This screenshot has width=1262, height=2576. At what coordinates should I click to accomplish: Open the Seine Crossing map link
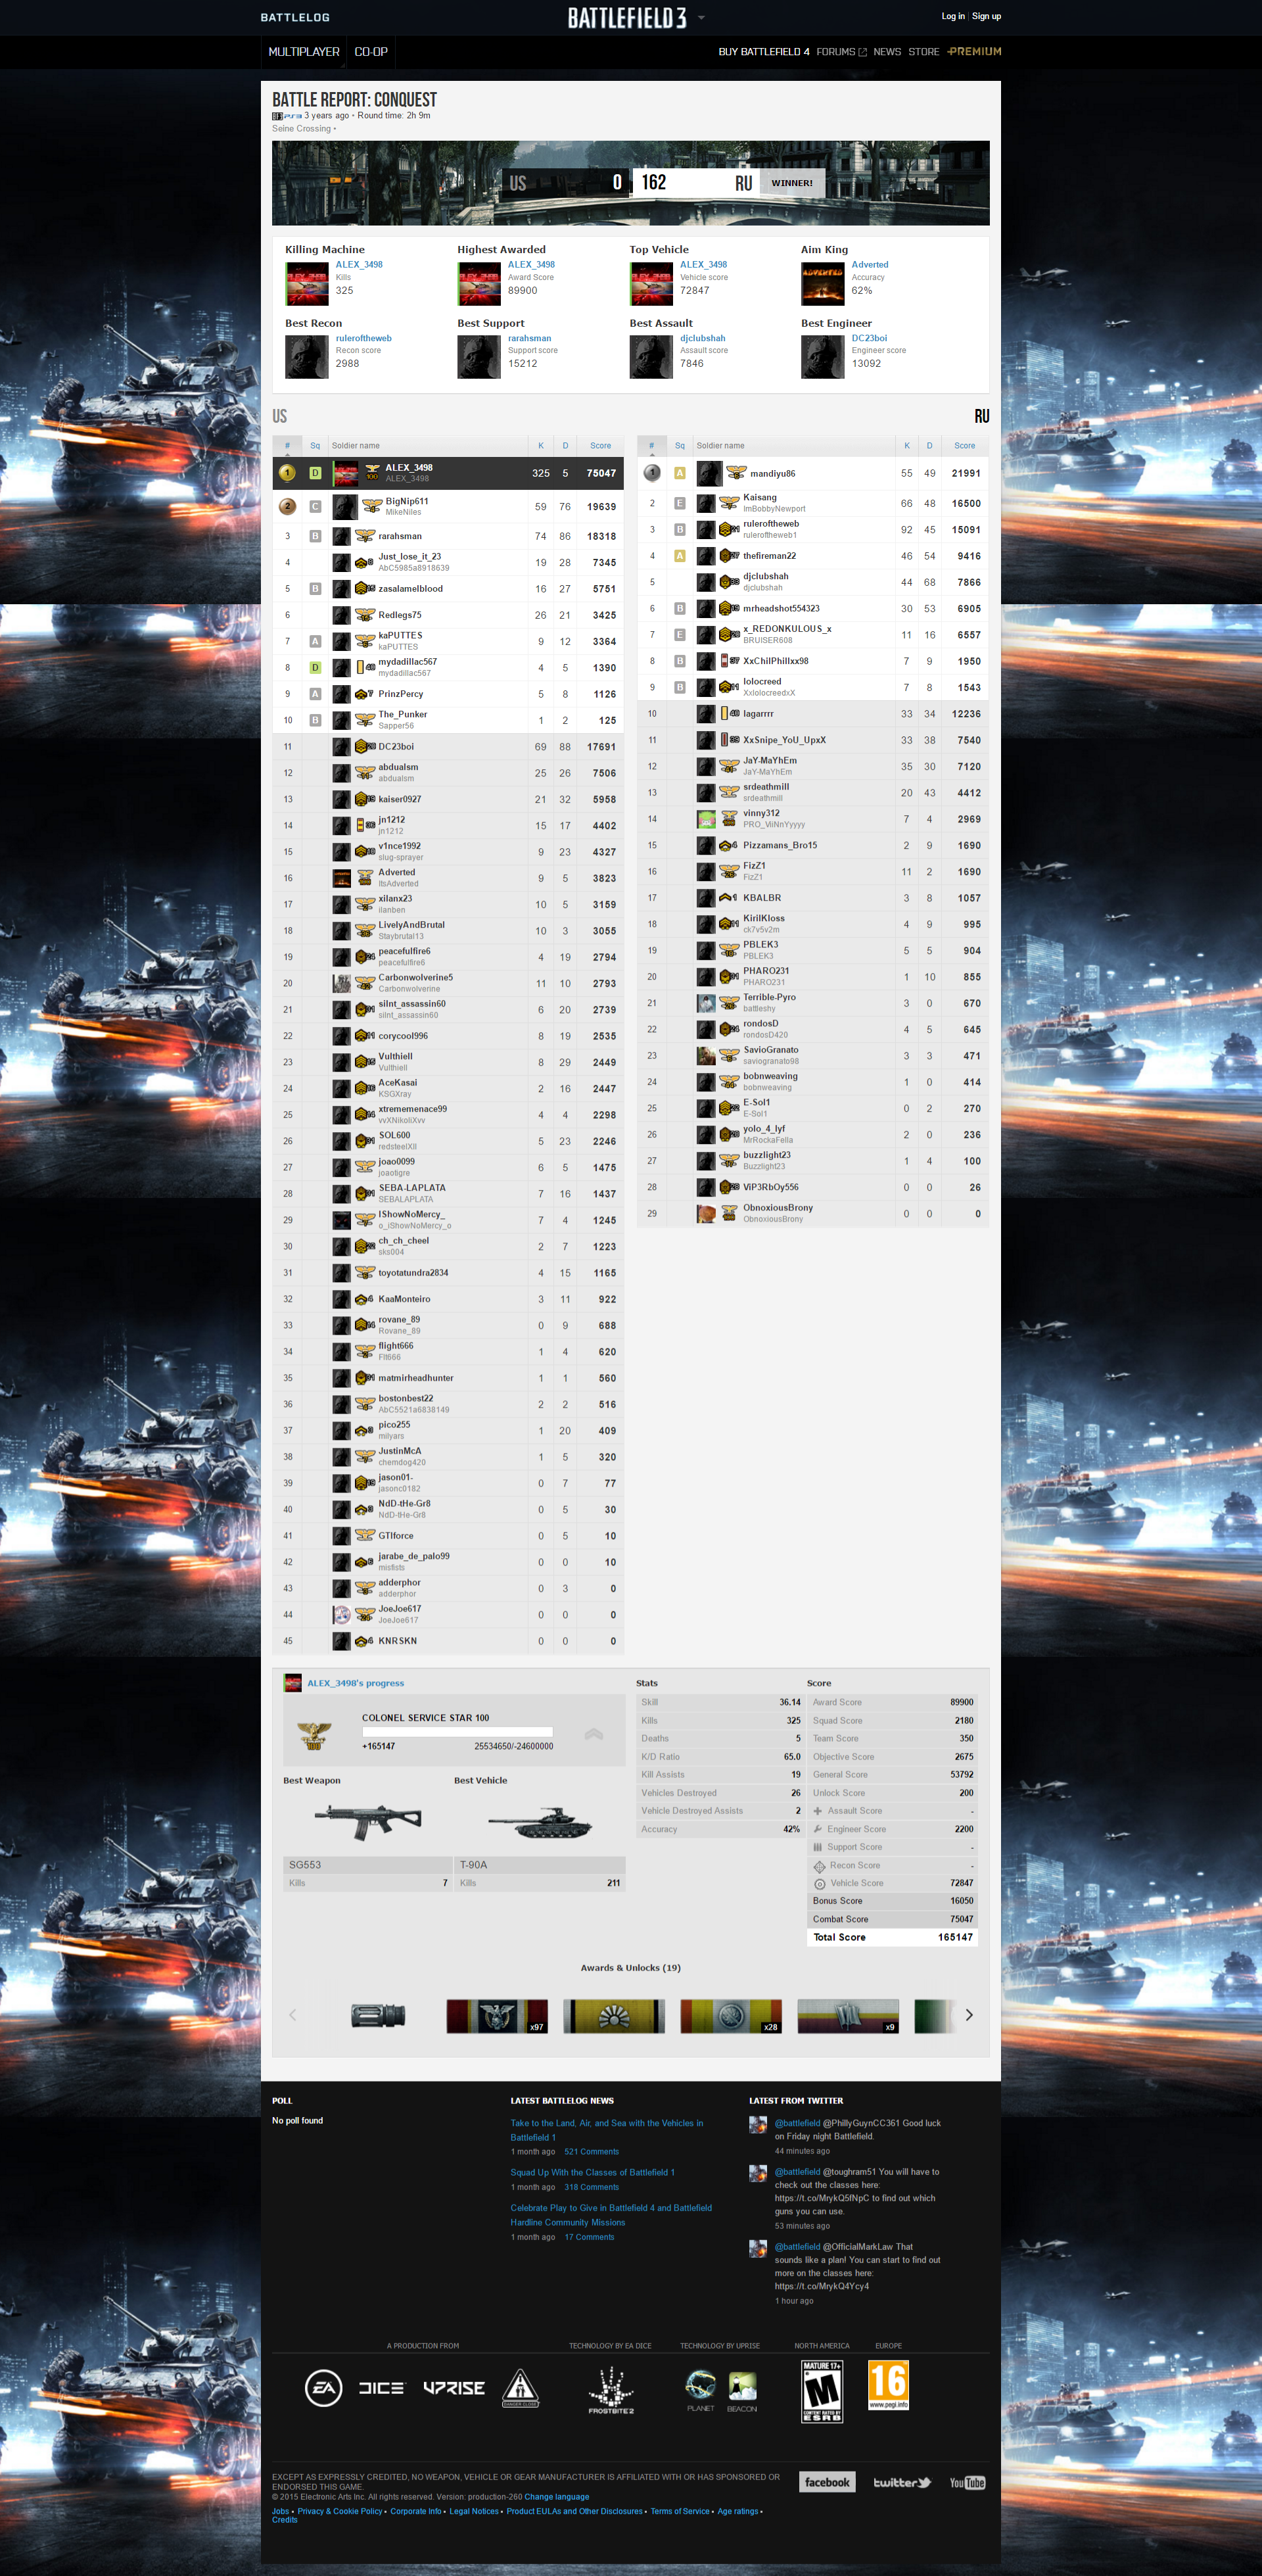301,129
